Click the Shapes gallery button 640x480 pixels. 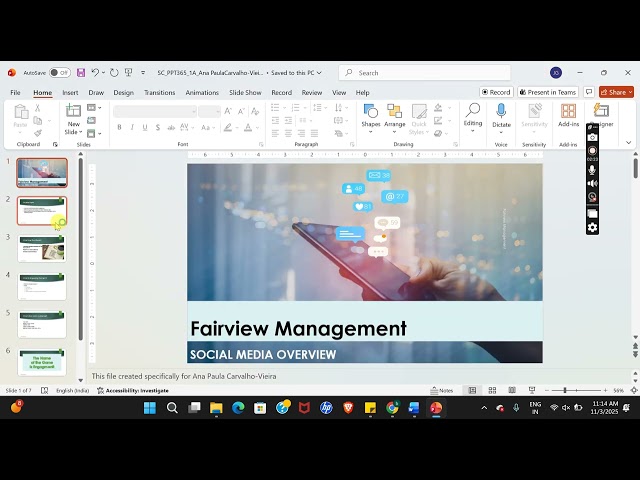[x=371, y=119]
